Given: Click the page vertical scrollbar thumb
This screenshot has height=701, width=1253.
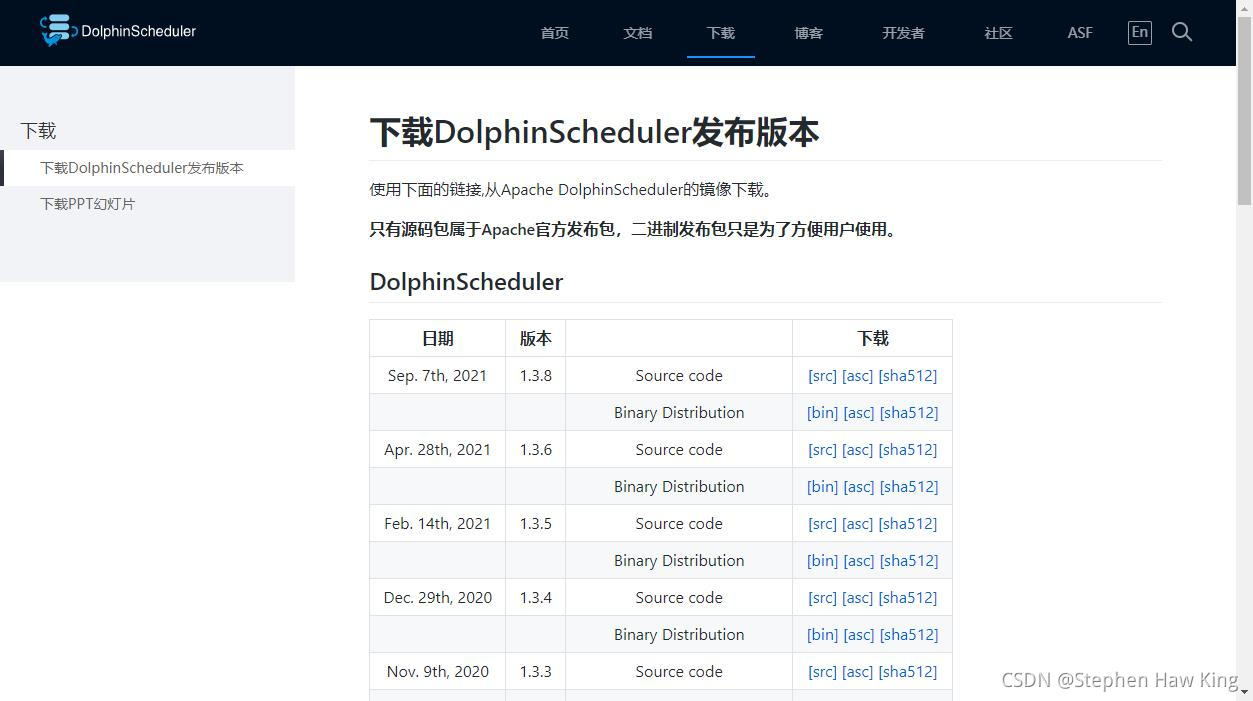Looking at the screenshot, I should coord(1244,110).
